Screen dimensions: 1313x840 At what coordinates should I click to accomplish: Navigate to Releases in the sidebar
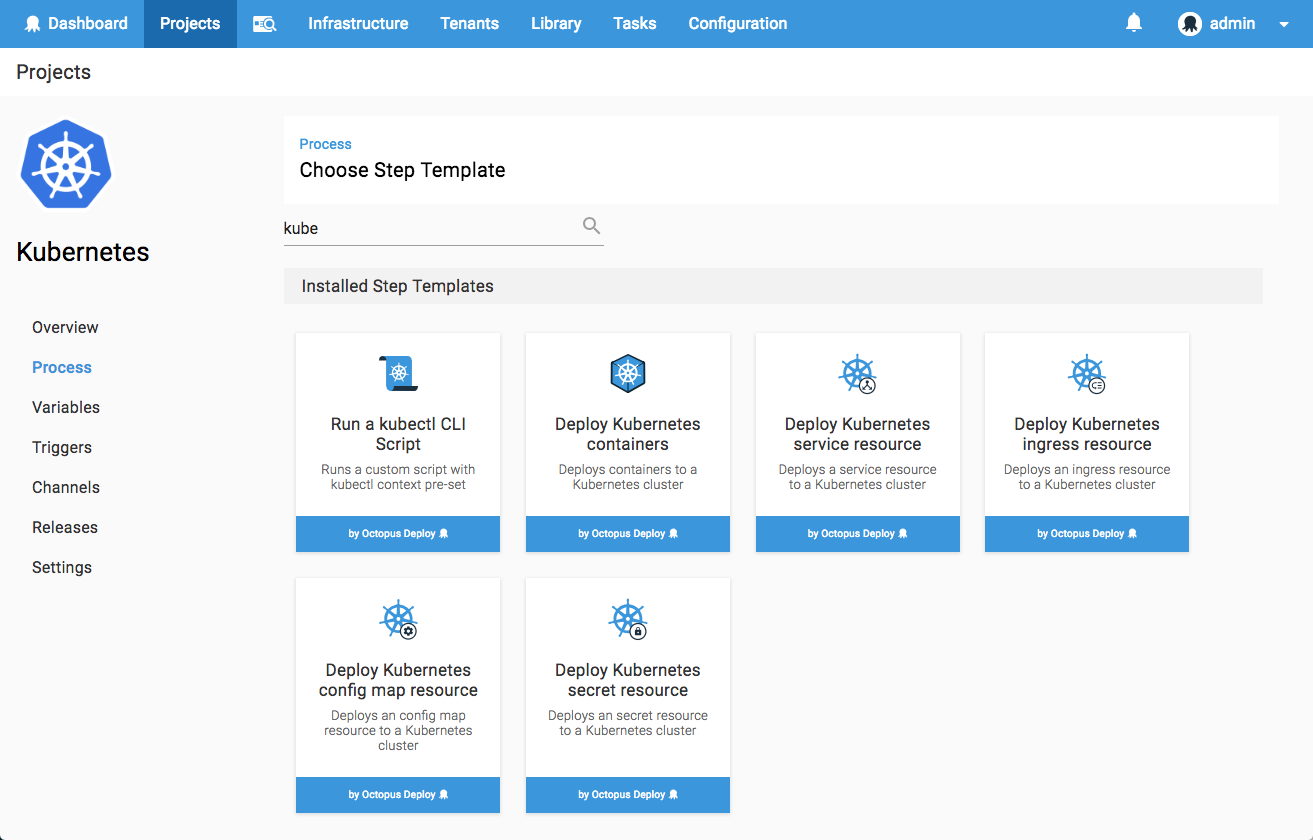coord(65,527)
